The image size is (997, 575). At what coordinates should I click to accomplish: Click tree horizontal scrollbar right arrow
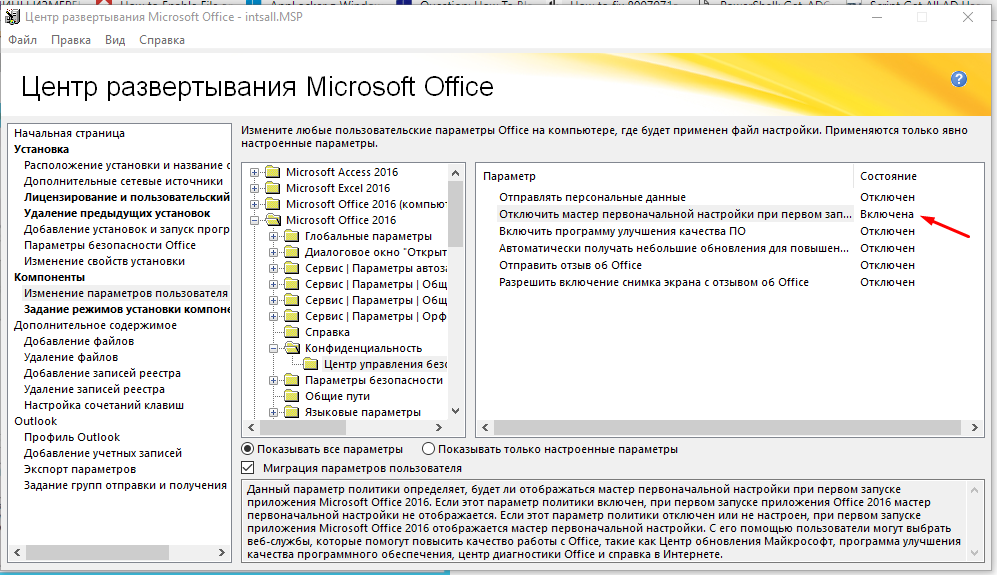click(x=439, y=427)
